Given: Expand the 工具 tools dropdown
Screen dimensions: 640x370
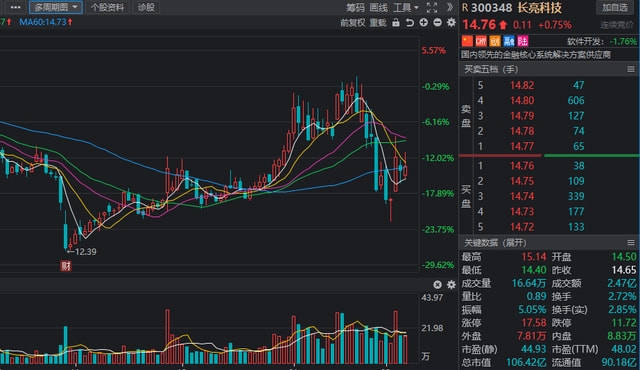Looking at the screenshot, I should coord(406,7).
